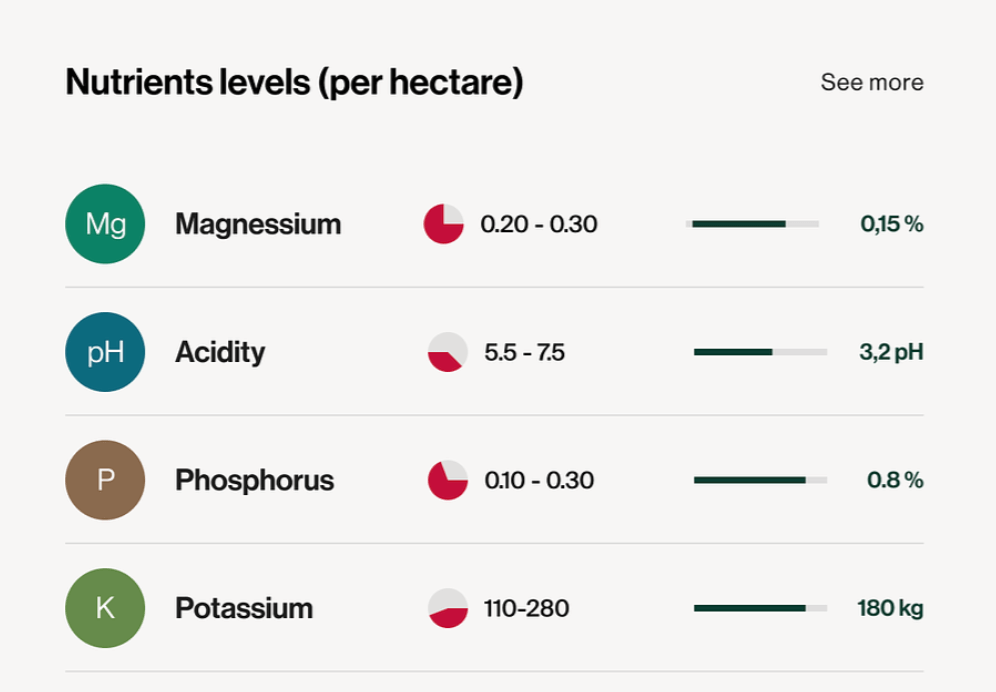Open the See more link
Image resolution: width=996 pixels, height=692 pixels.
point(872,82)
